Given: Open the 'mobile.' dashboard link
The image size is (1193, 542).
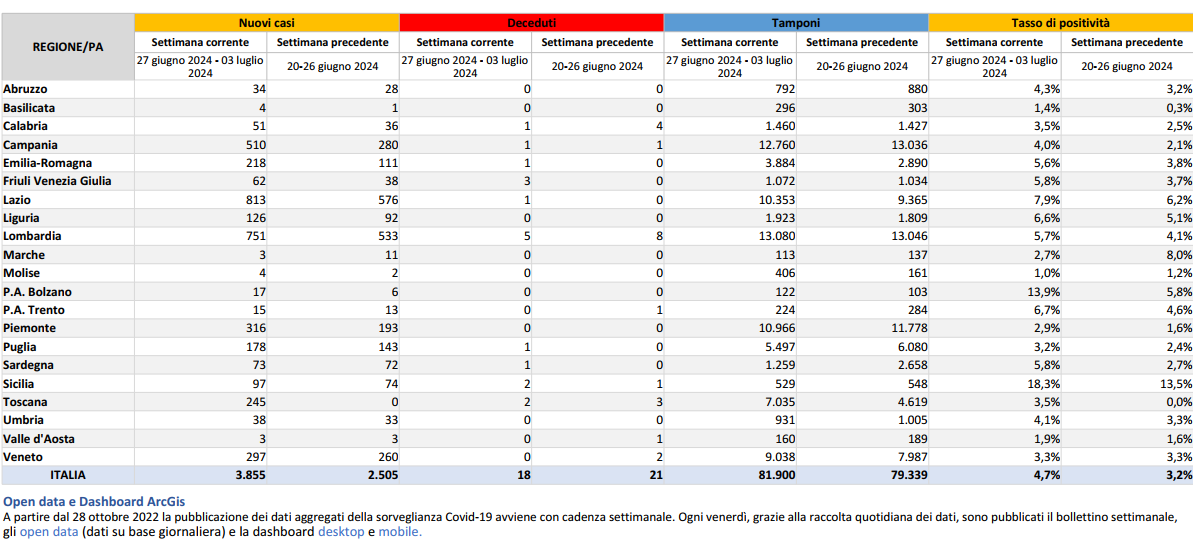Looking at the screenshot, I should tap(400, 532).
